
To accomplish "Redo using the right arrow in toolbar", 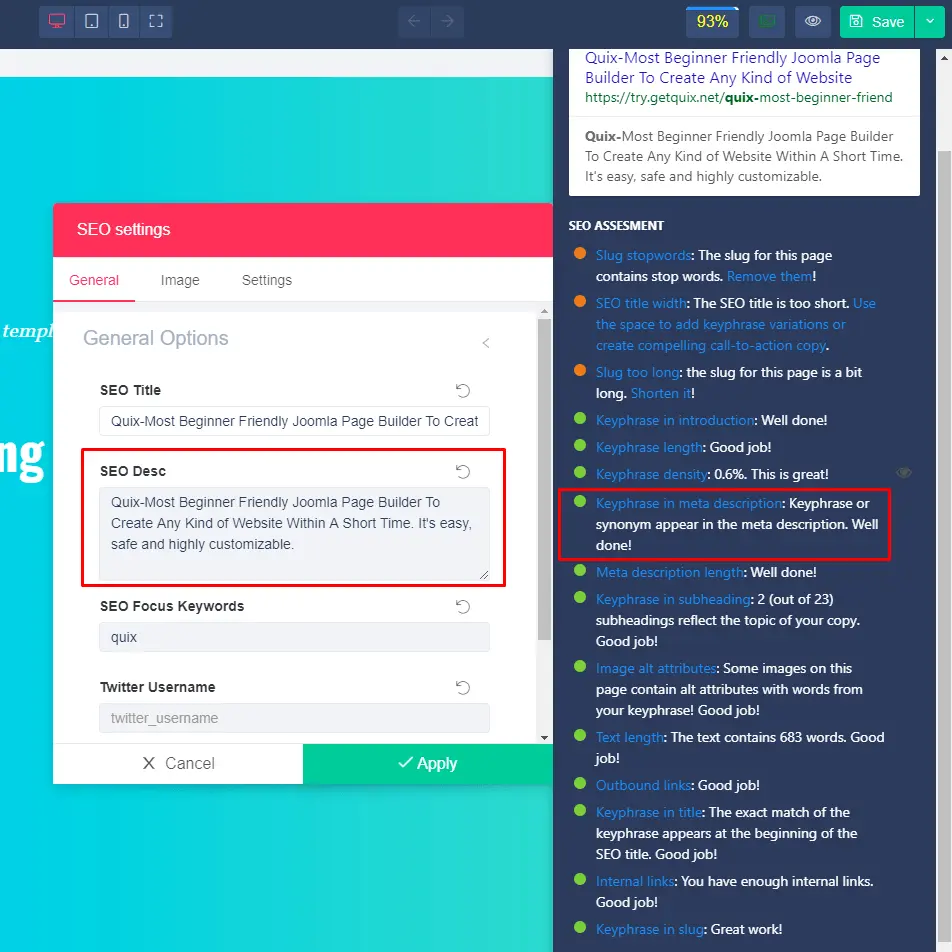I will [x=447, y=21].
